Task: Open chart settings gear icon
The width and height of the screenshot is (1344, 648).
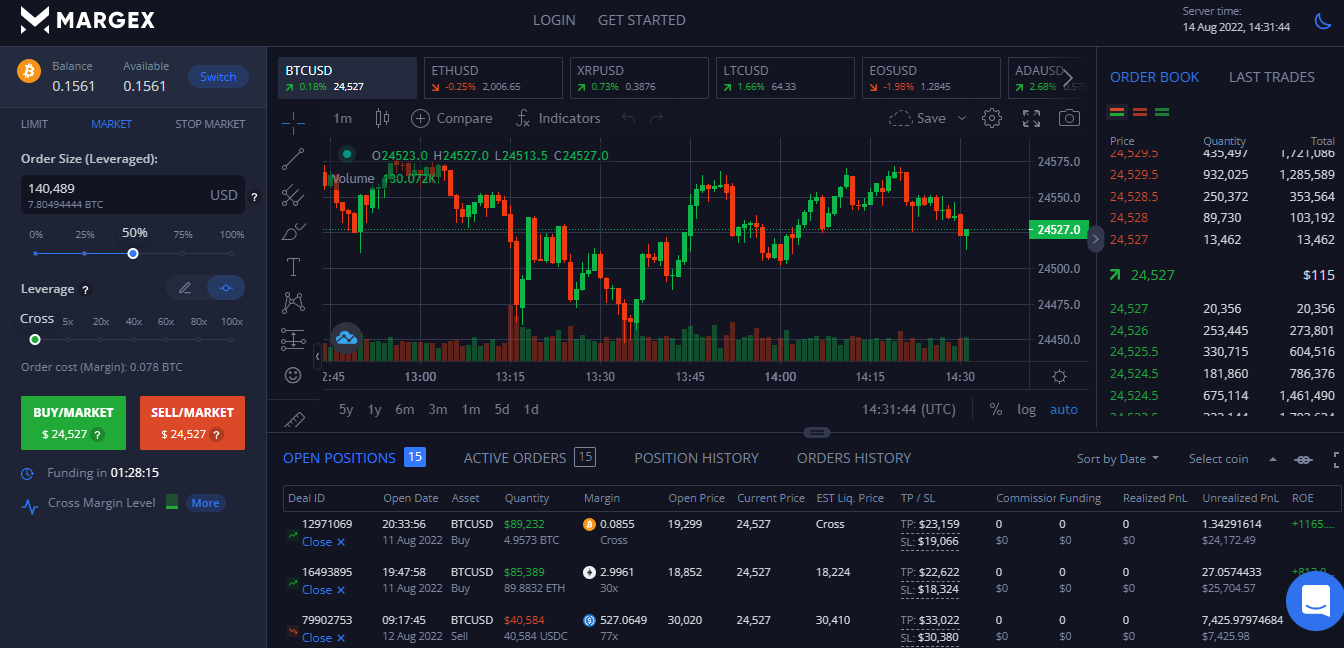Action: (x=992, y=118)
